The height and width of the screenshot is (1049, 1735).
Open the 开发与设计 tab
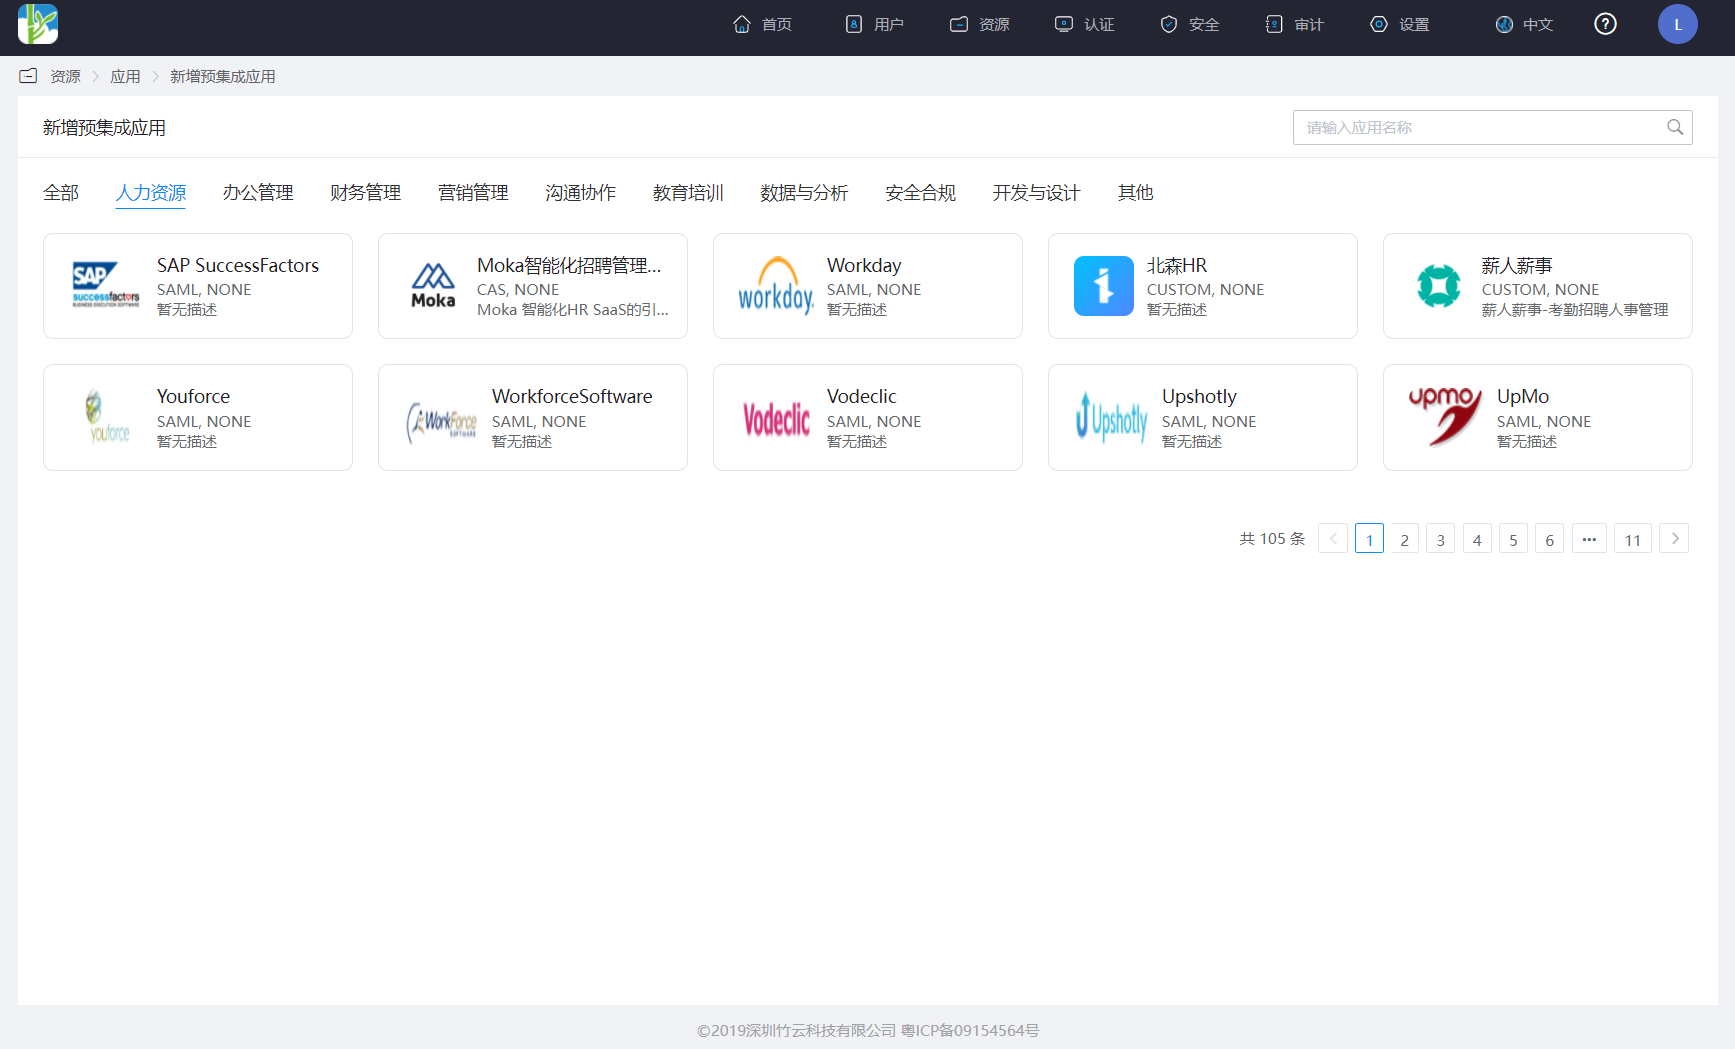coord(1036,193)
